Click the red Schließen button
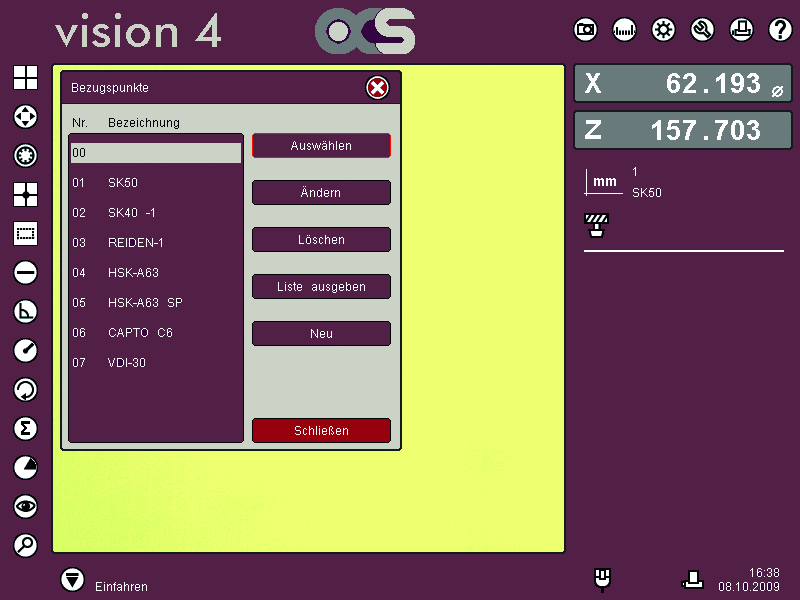 (321, 431)
